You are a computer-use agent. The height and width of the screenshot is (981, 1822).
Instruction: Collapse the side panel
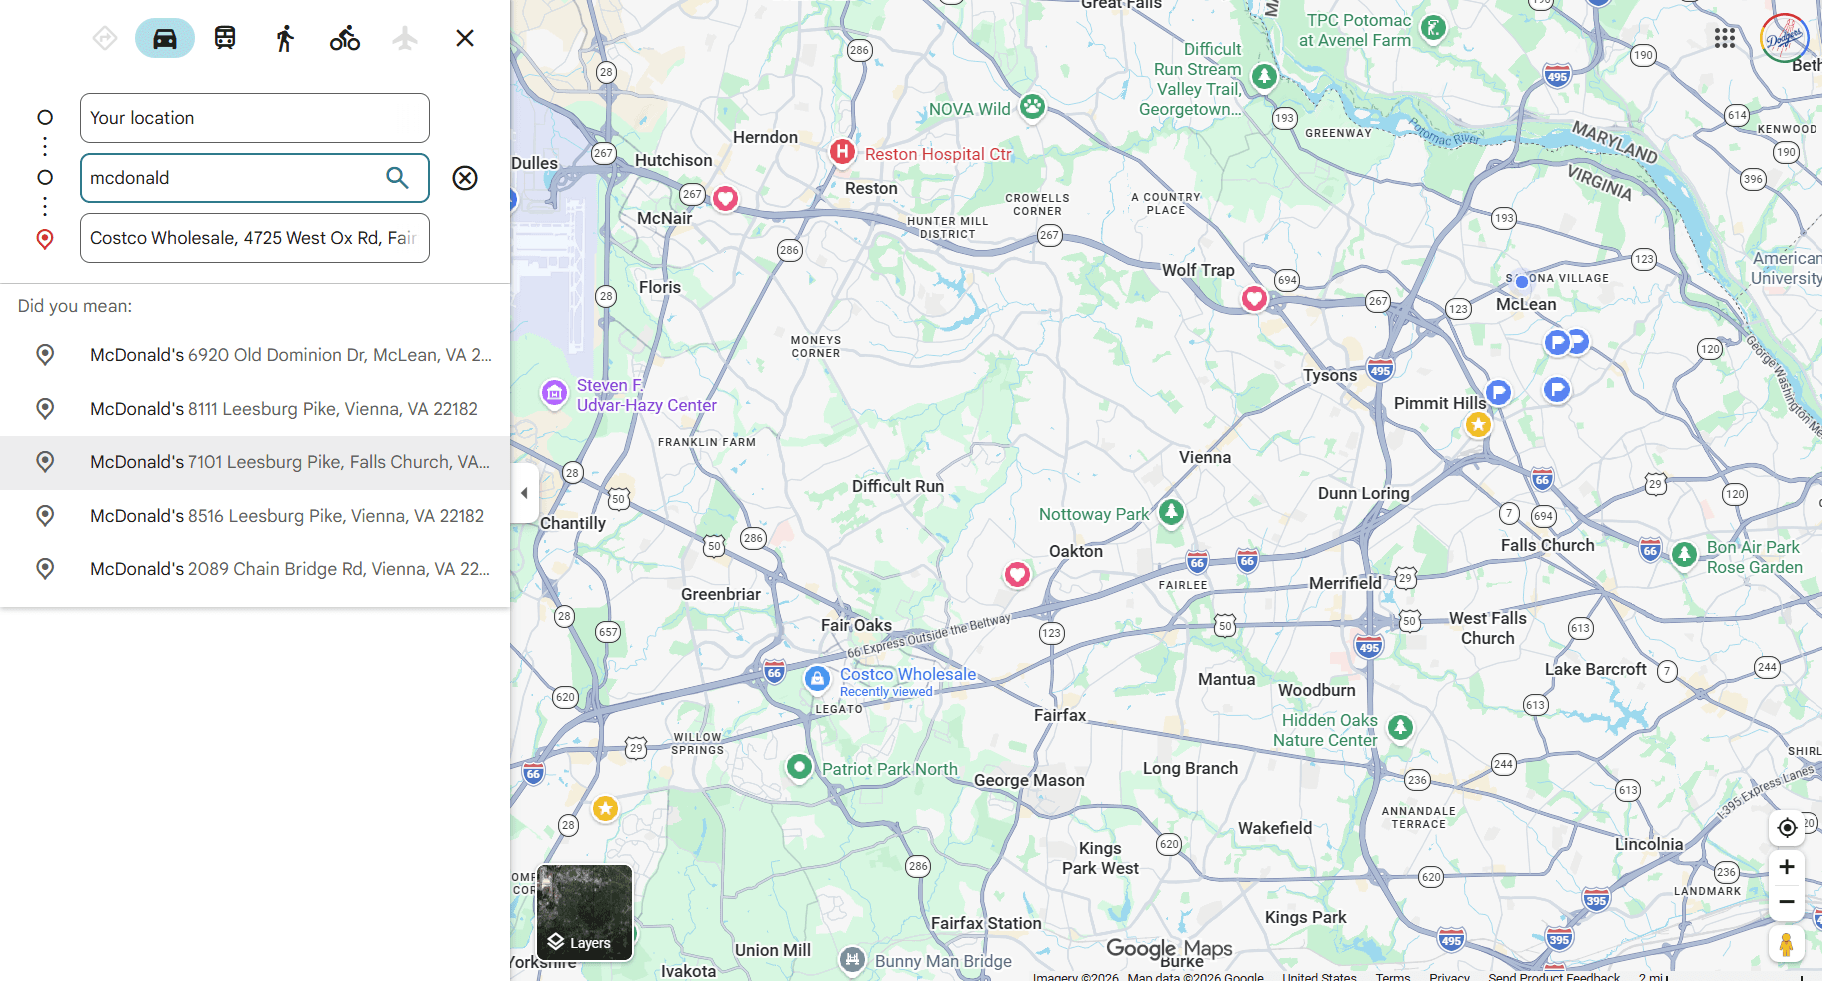coord(525,493)
